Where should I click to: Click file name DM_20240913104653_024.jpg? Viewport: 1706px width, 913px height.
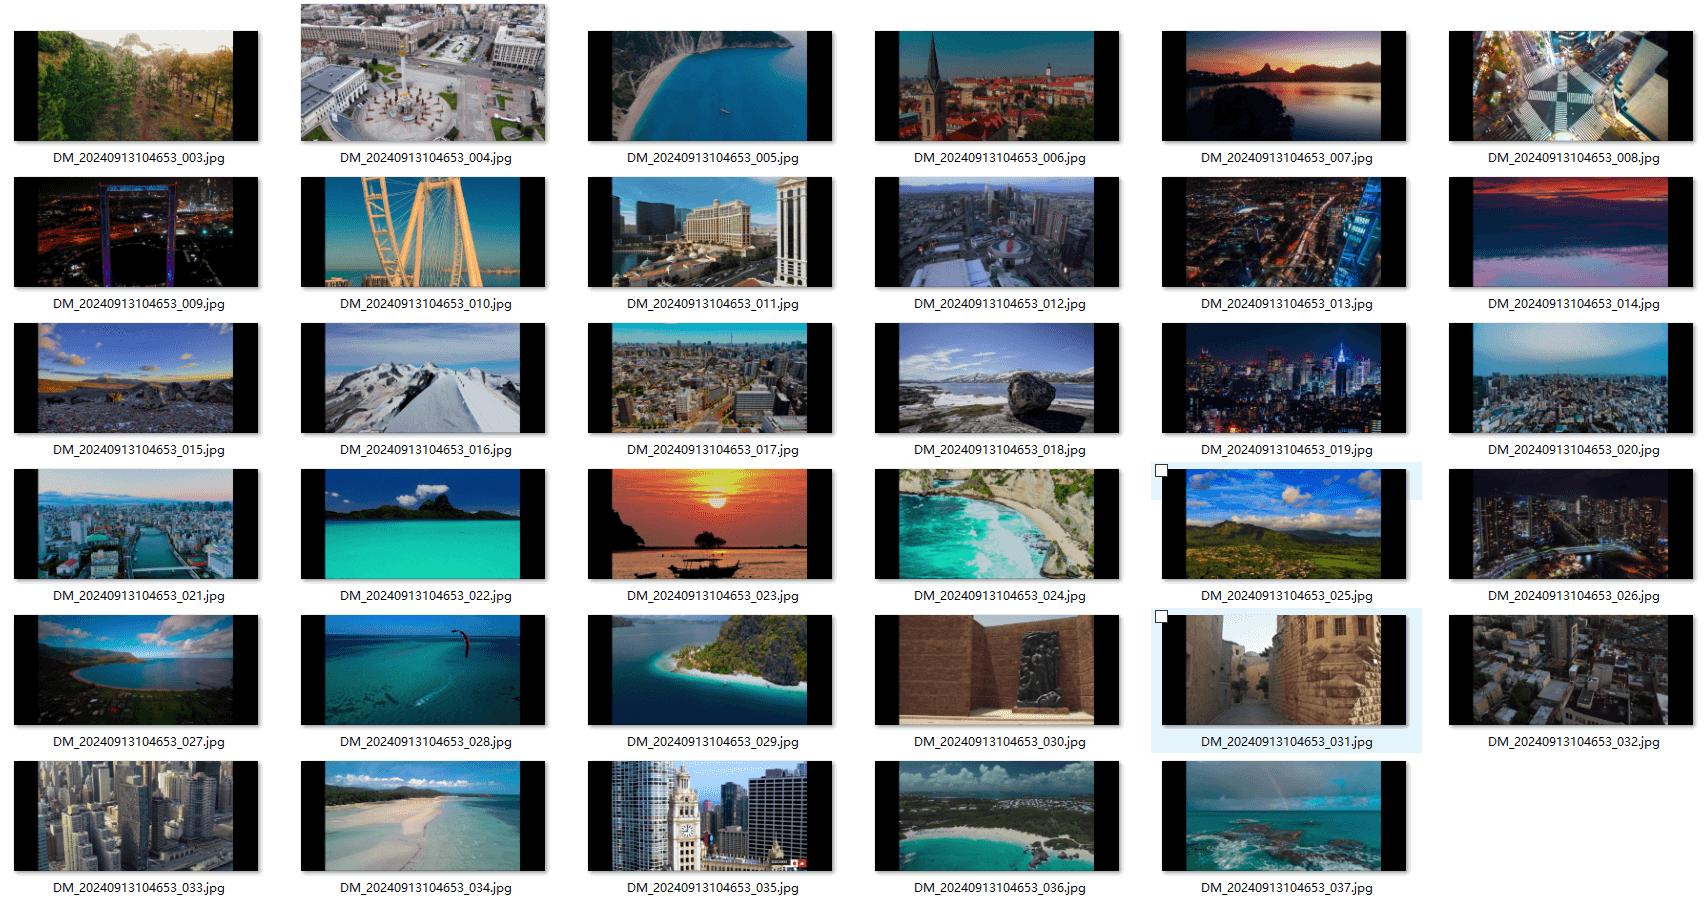1000,596
